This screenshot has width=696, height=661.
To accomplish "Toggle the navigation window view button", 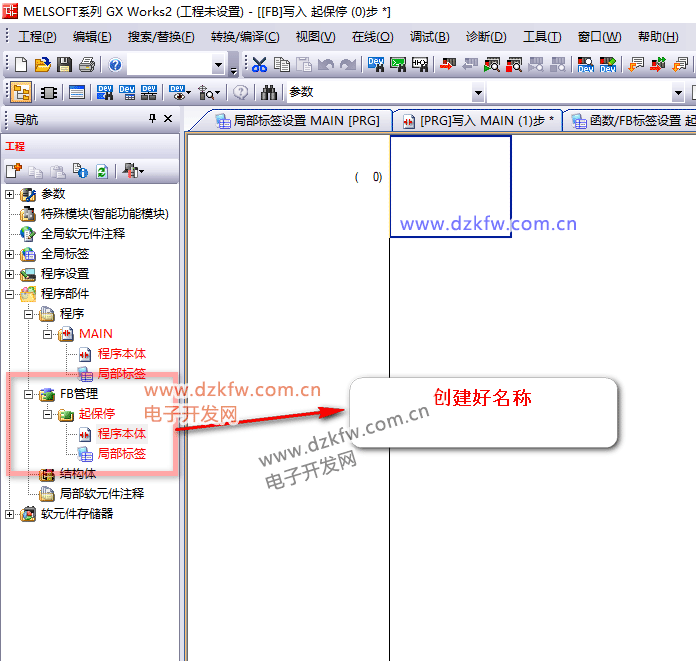I will pos(21,92).
